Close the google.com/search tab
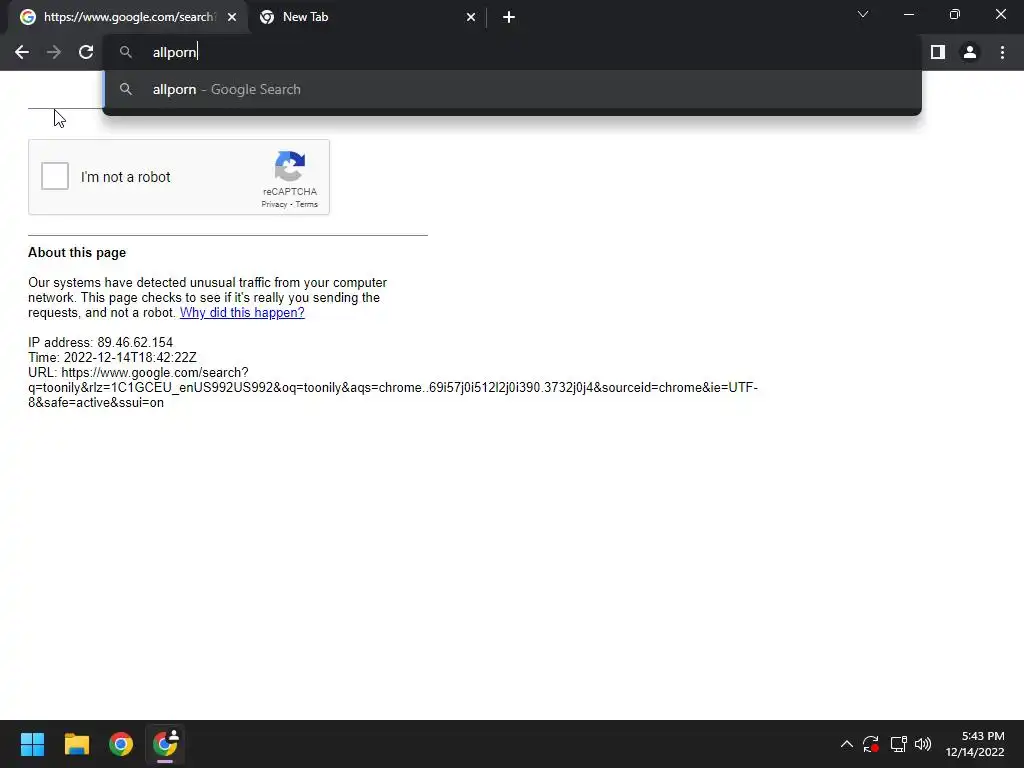1024x768 pixels. point(232,17)
